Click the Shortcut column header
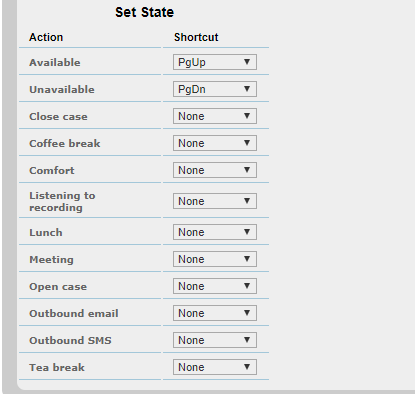415x394 pixels. [196, 37]
